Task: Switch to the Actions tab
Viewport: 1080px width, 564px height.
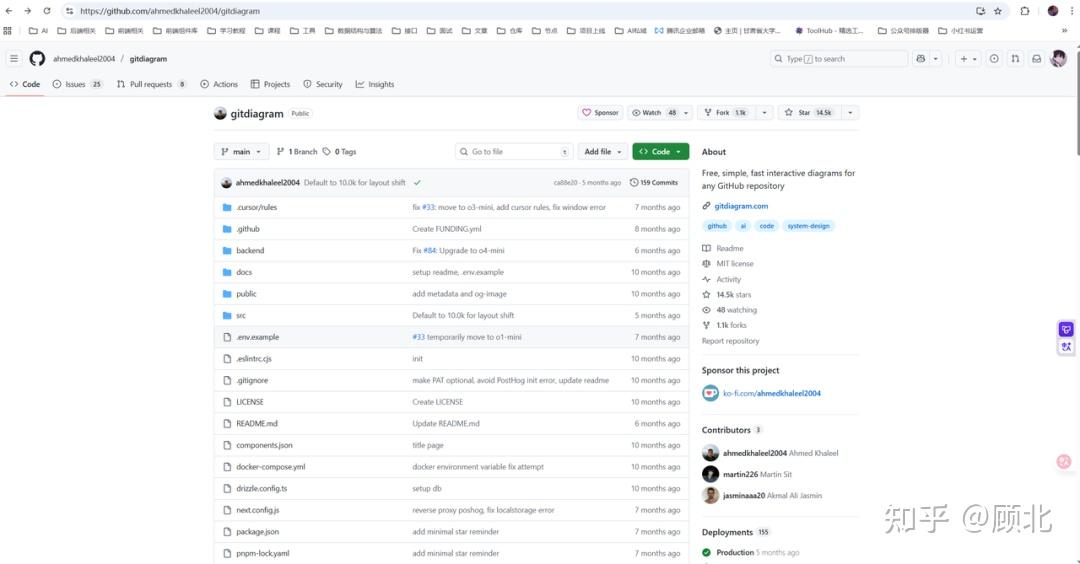Action: (219, 84)
